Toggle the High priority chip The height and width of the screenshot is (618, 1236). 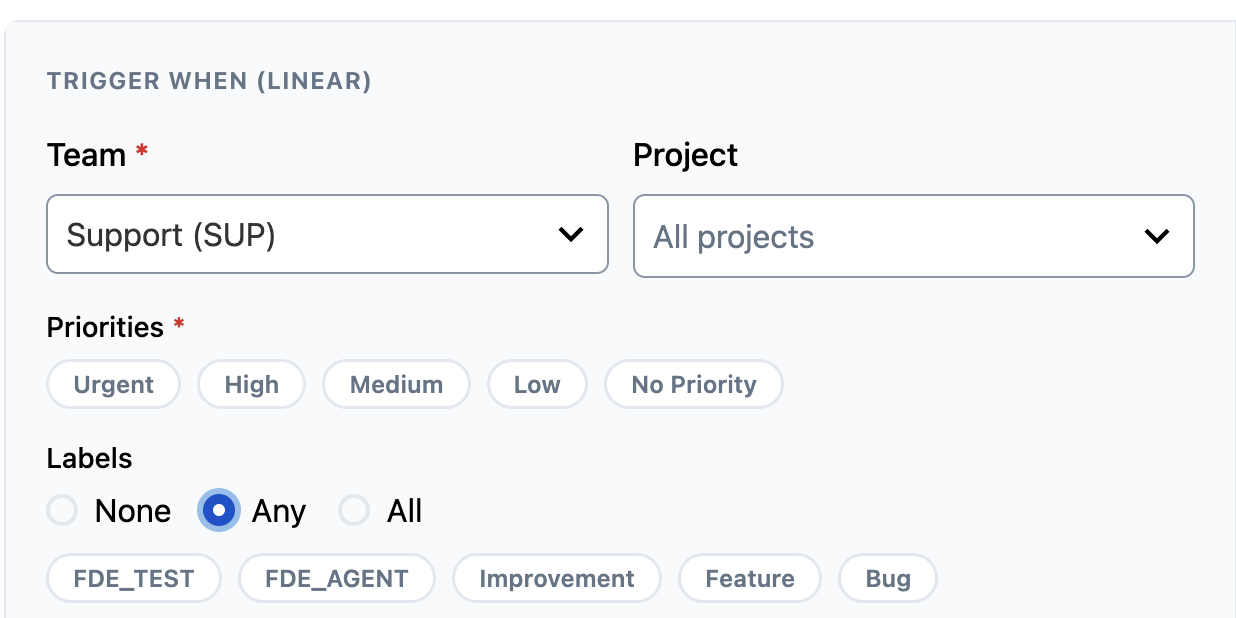(251, 385)
